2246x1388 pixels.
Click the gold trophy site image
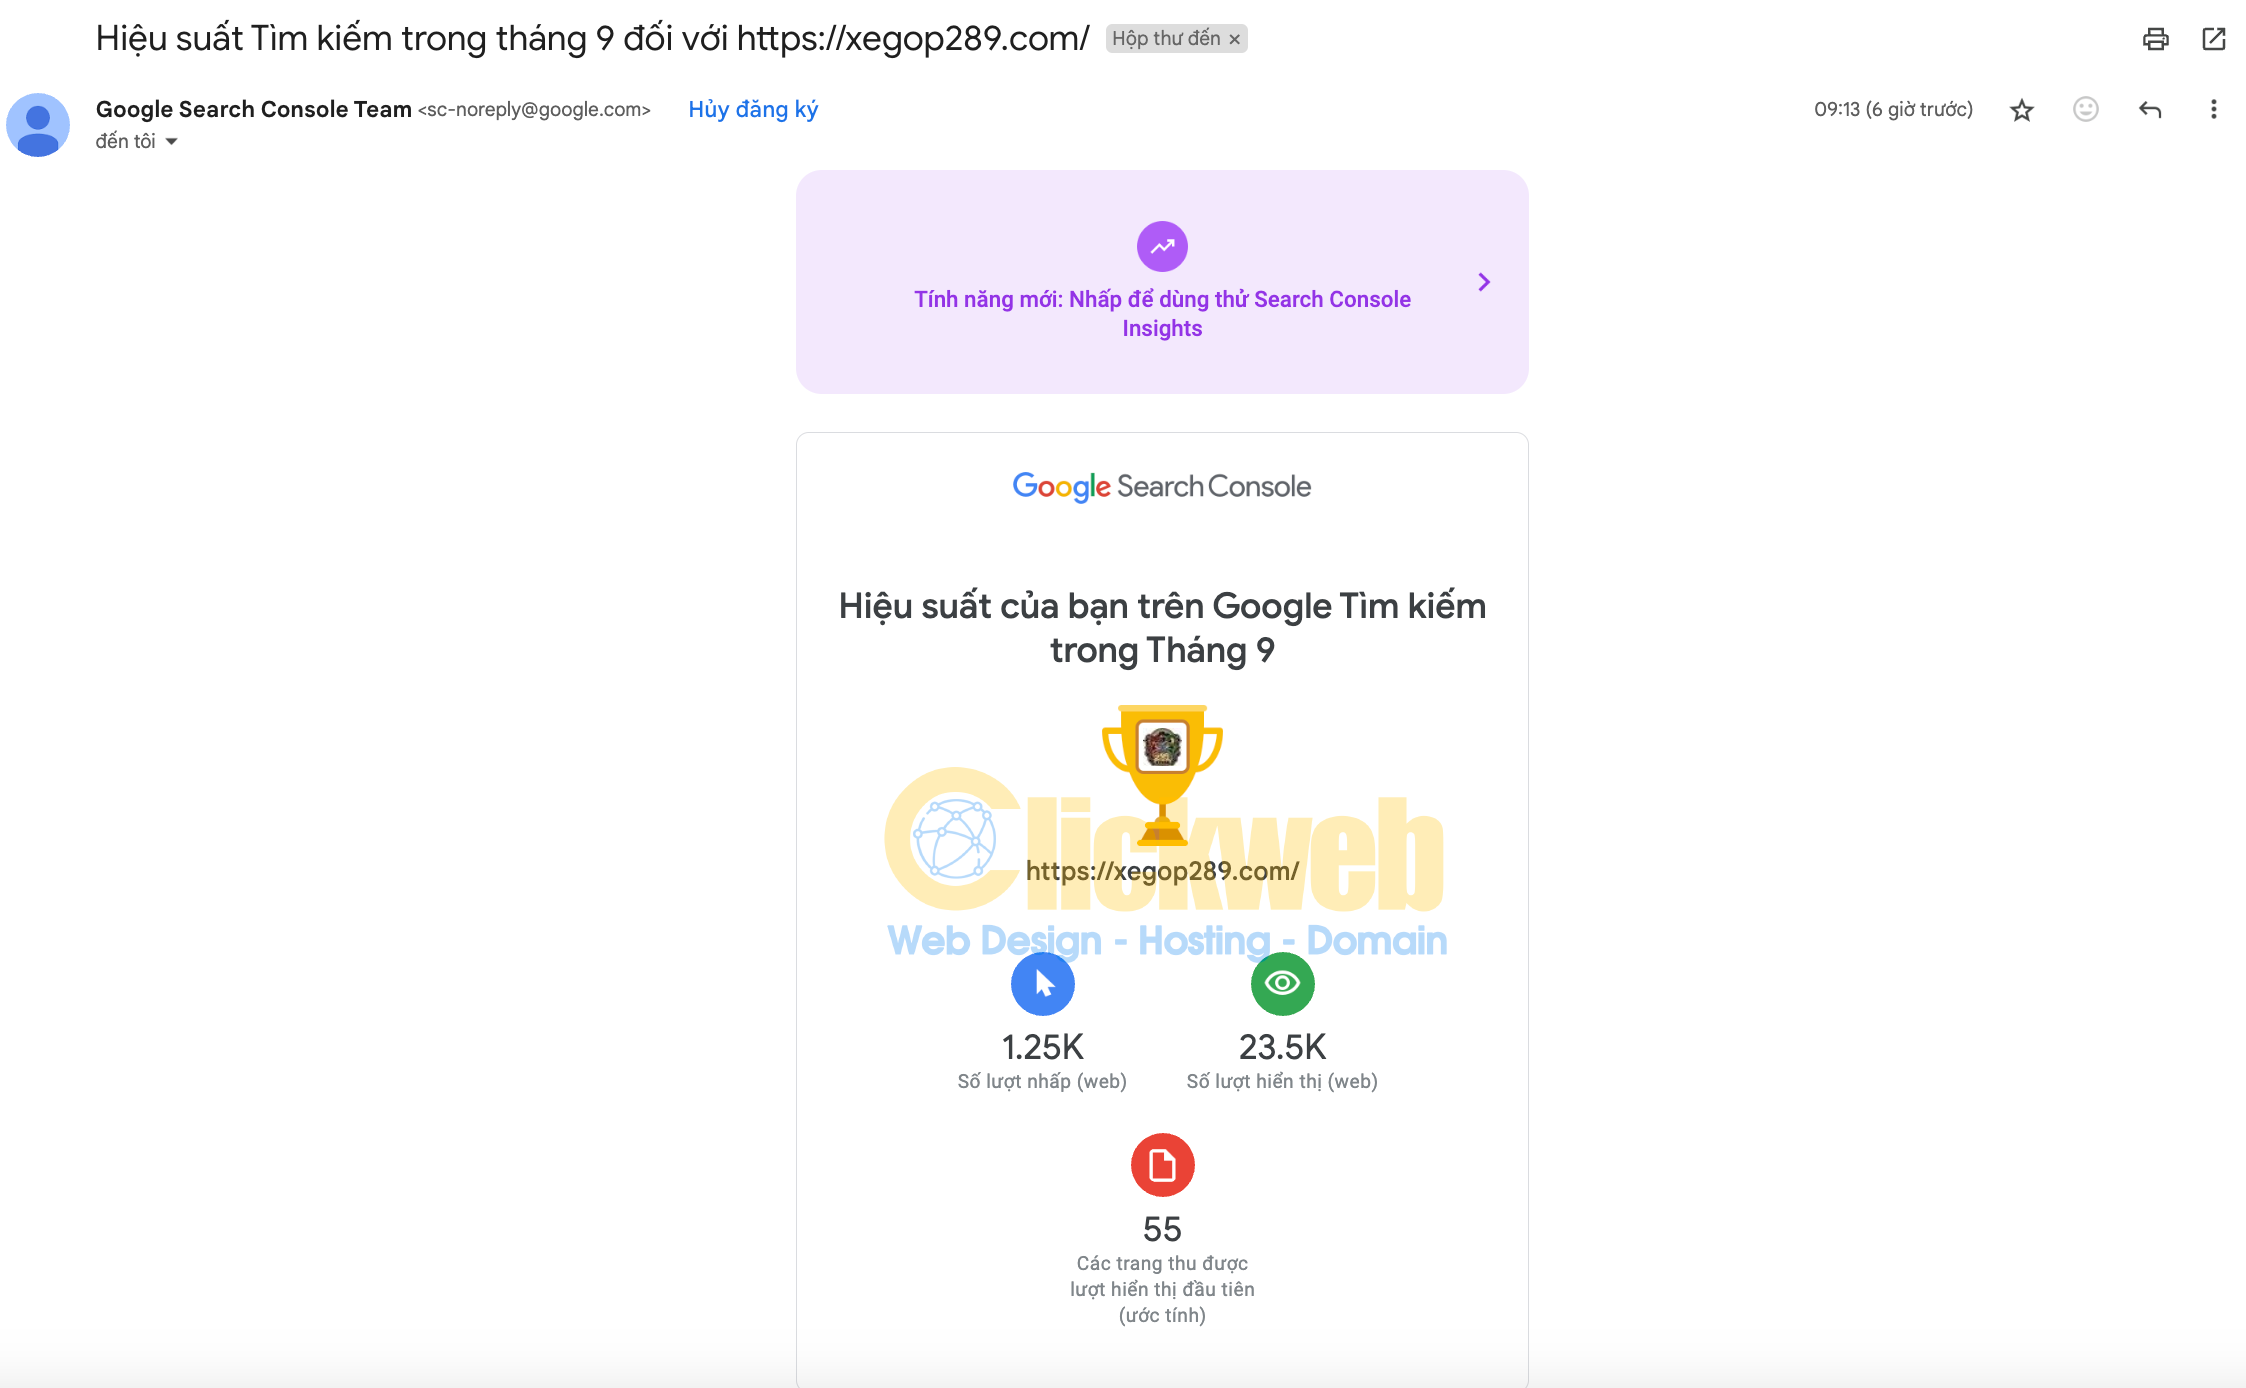[1162, 775]
